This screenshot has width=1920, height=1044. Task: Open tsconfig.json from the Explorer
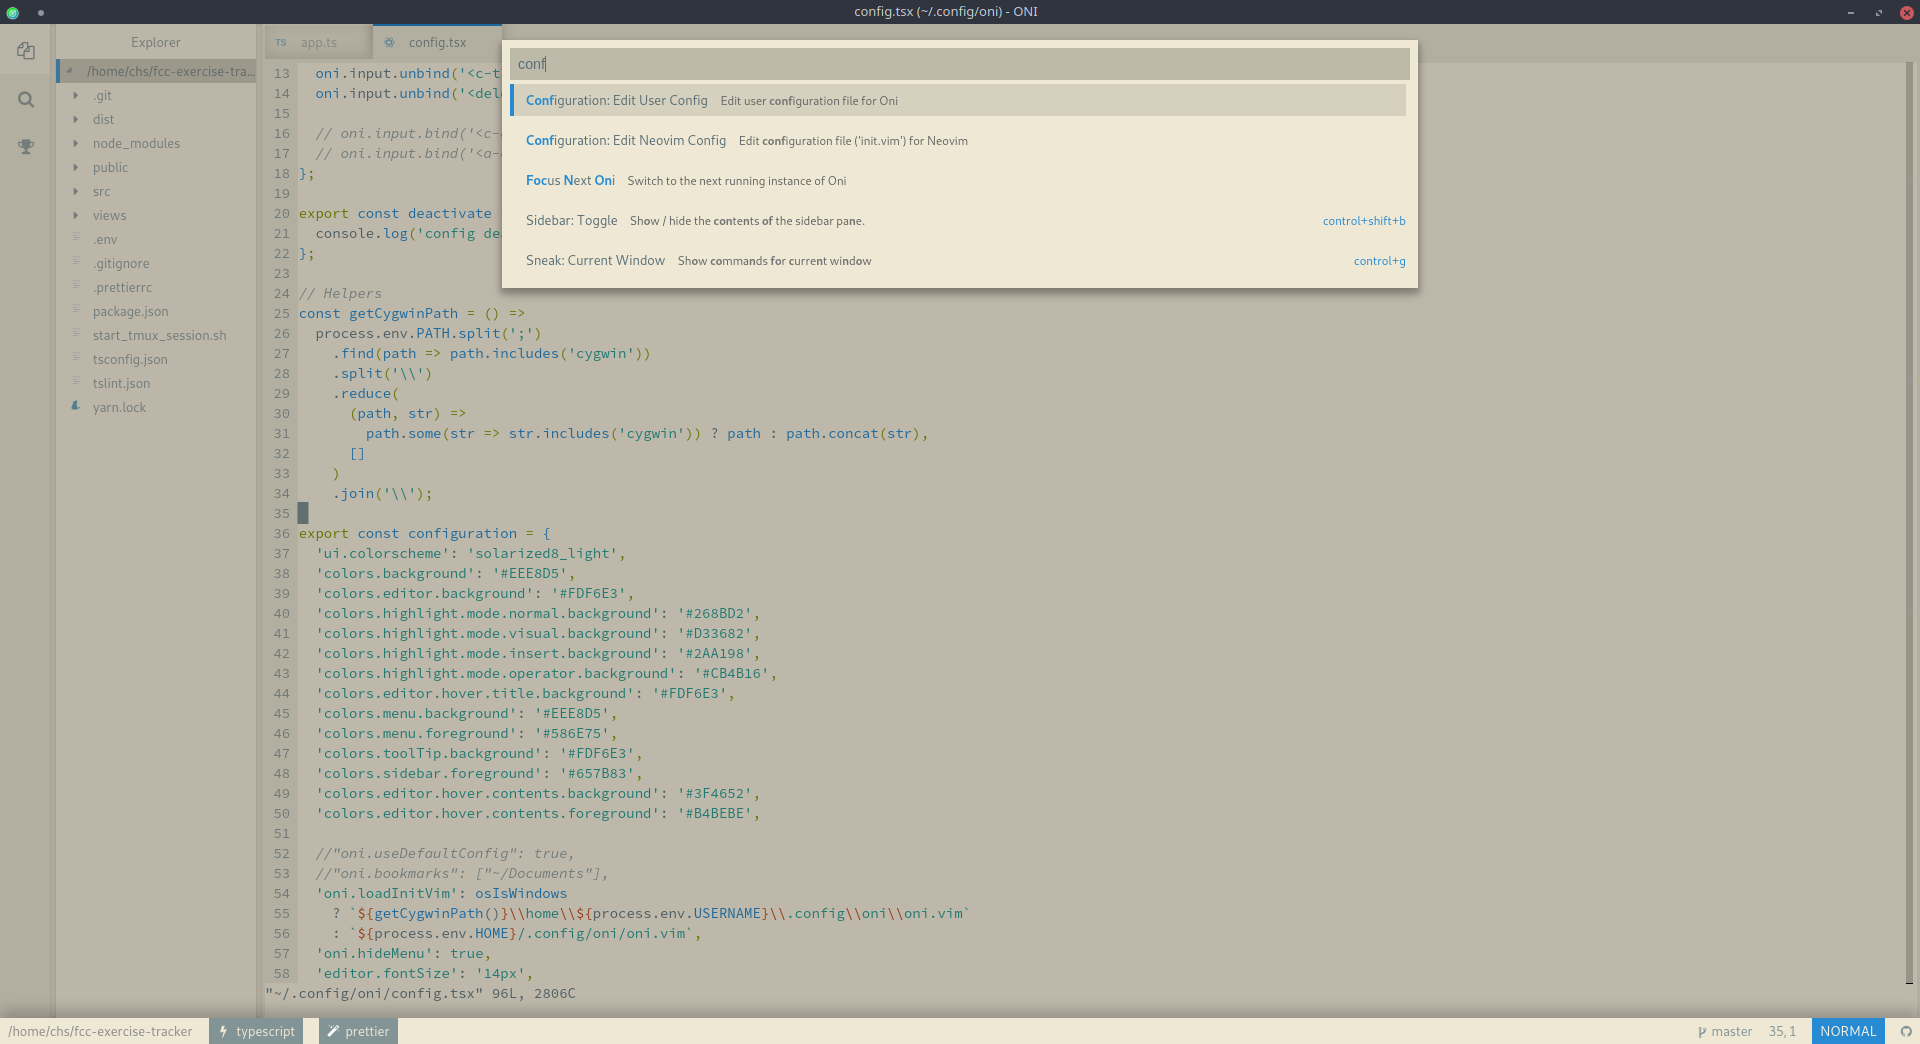tap(130, 359)
